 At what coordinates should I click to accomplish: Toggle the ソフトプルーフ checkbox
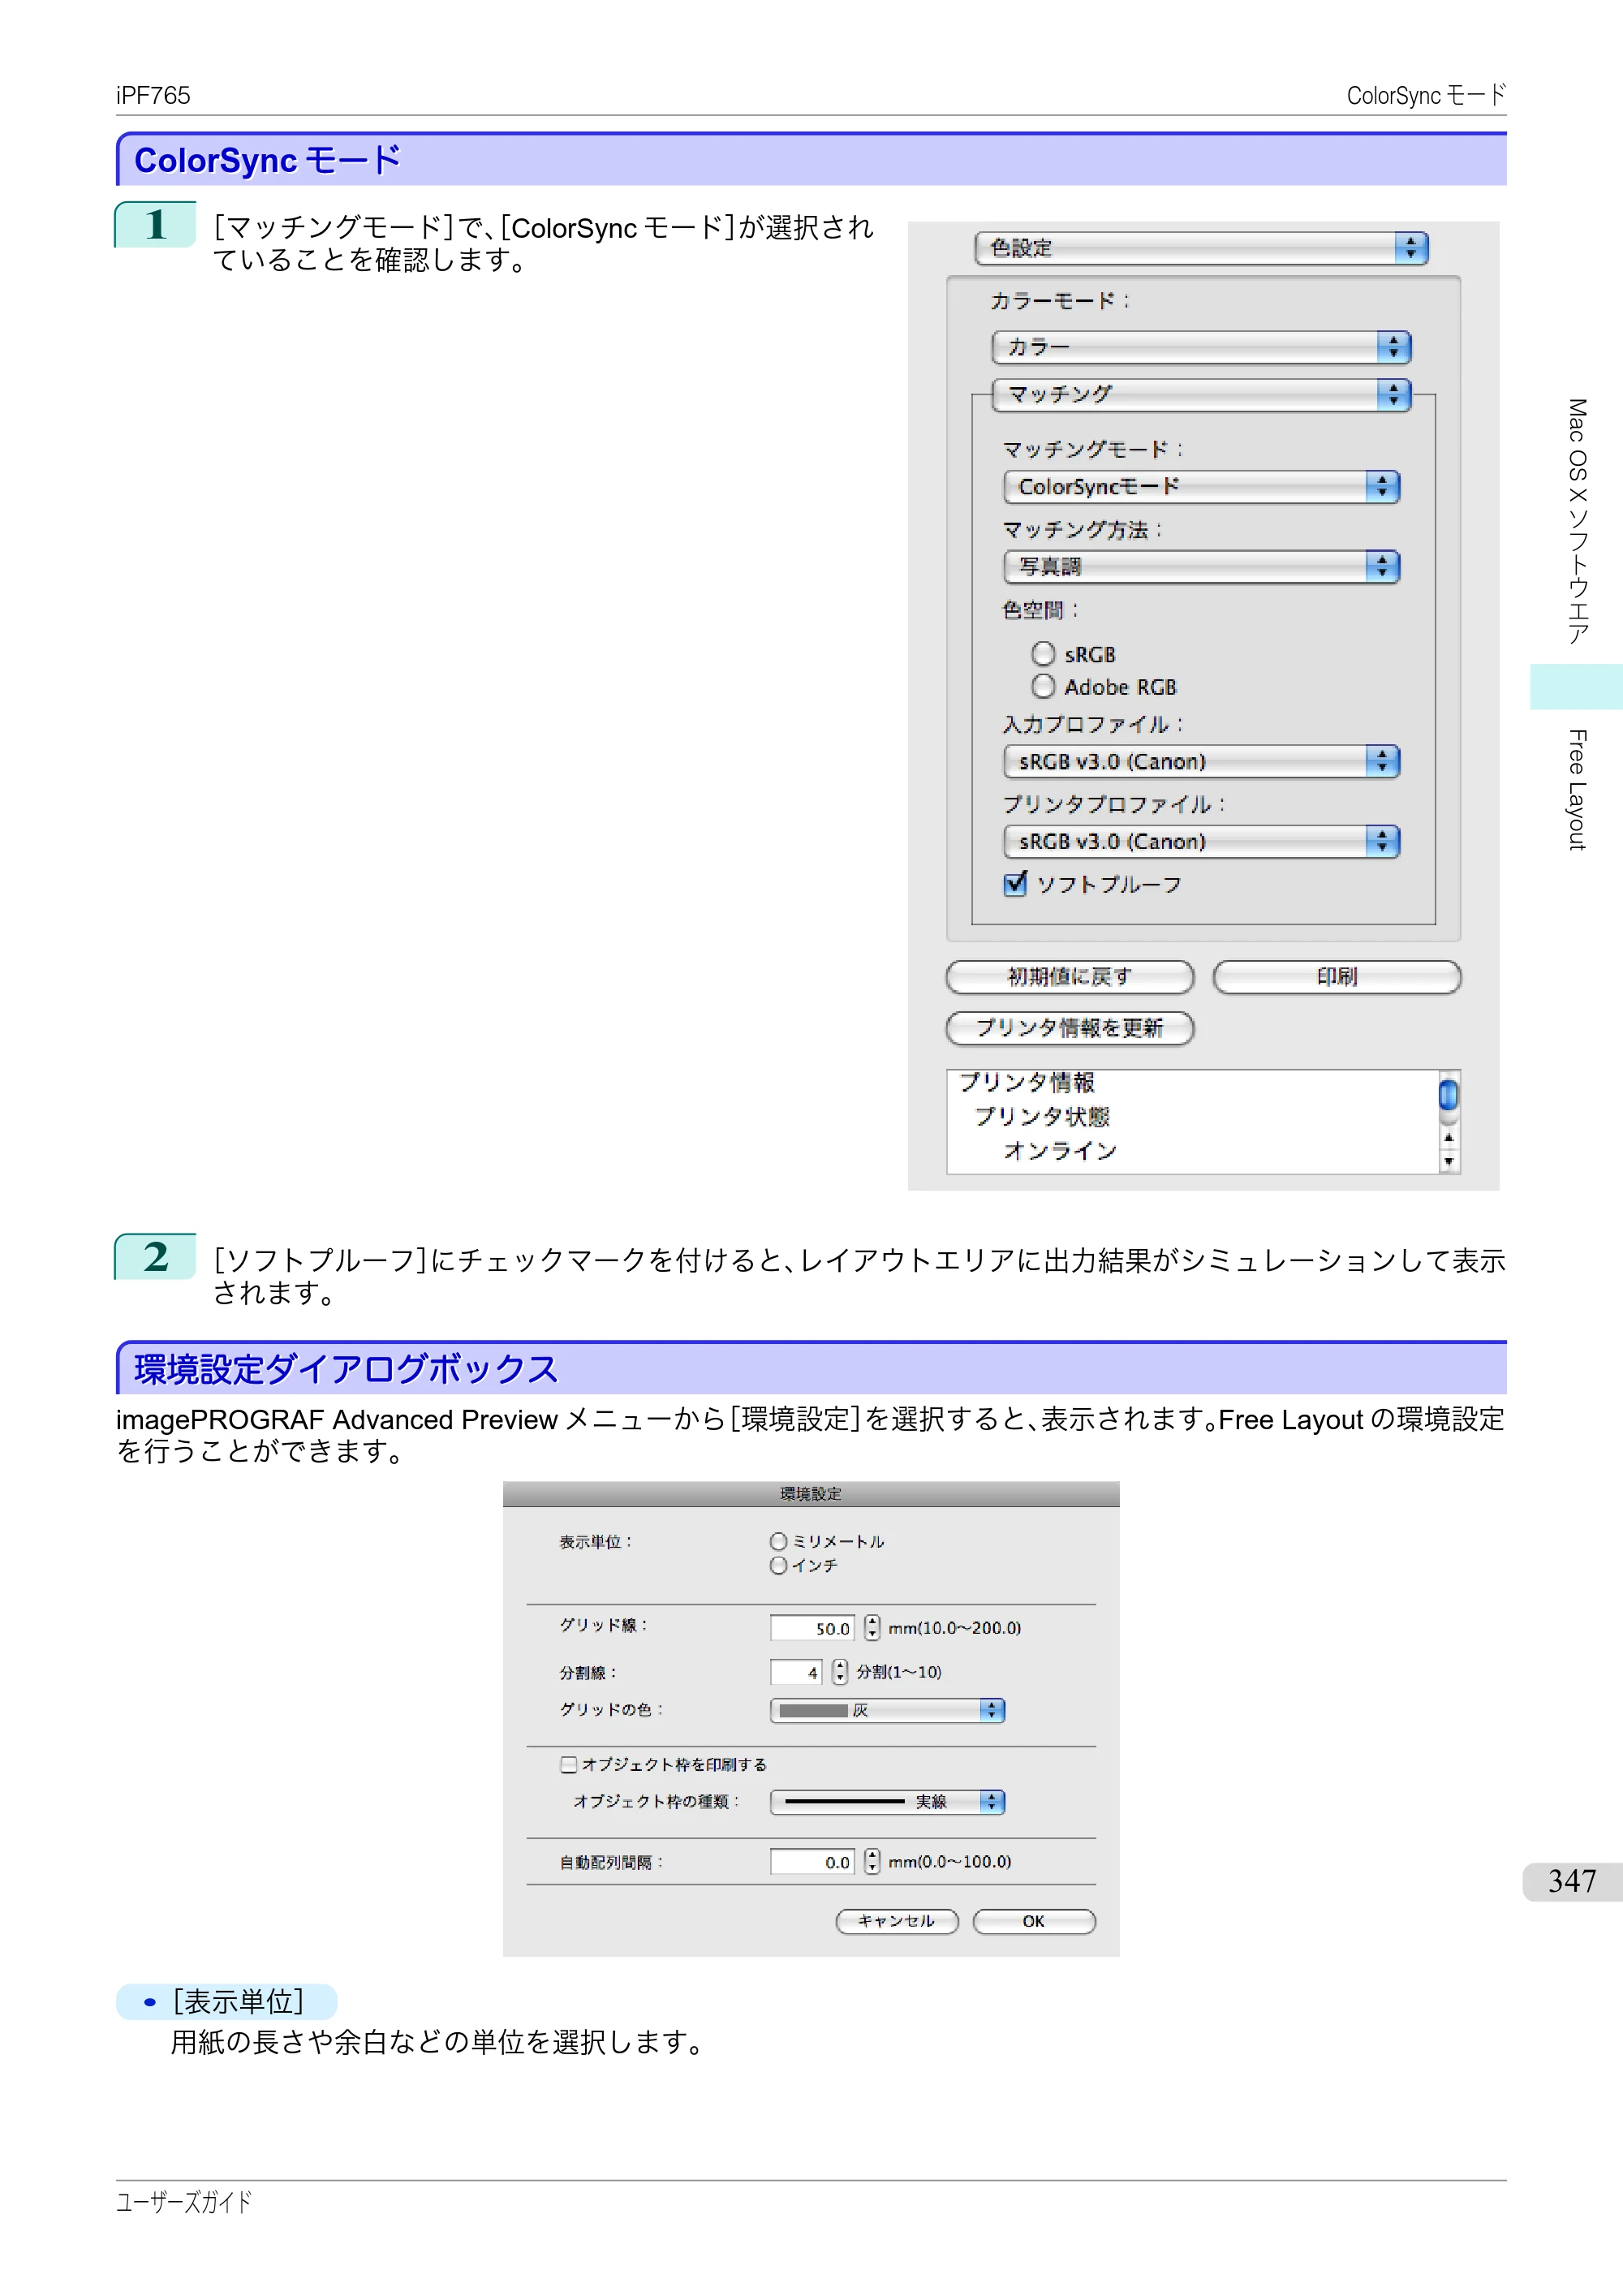pos(1015,884)
